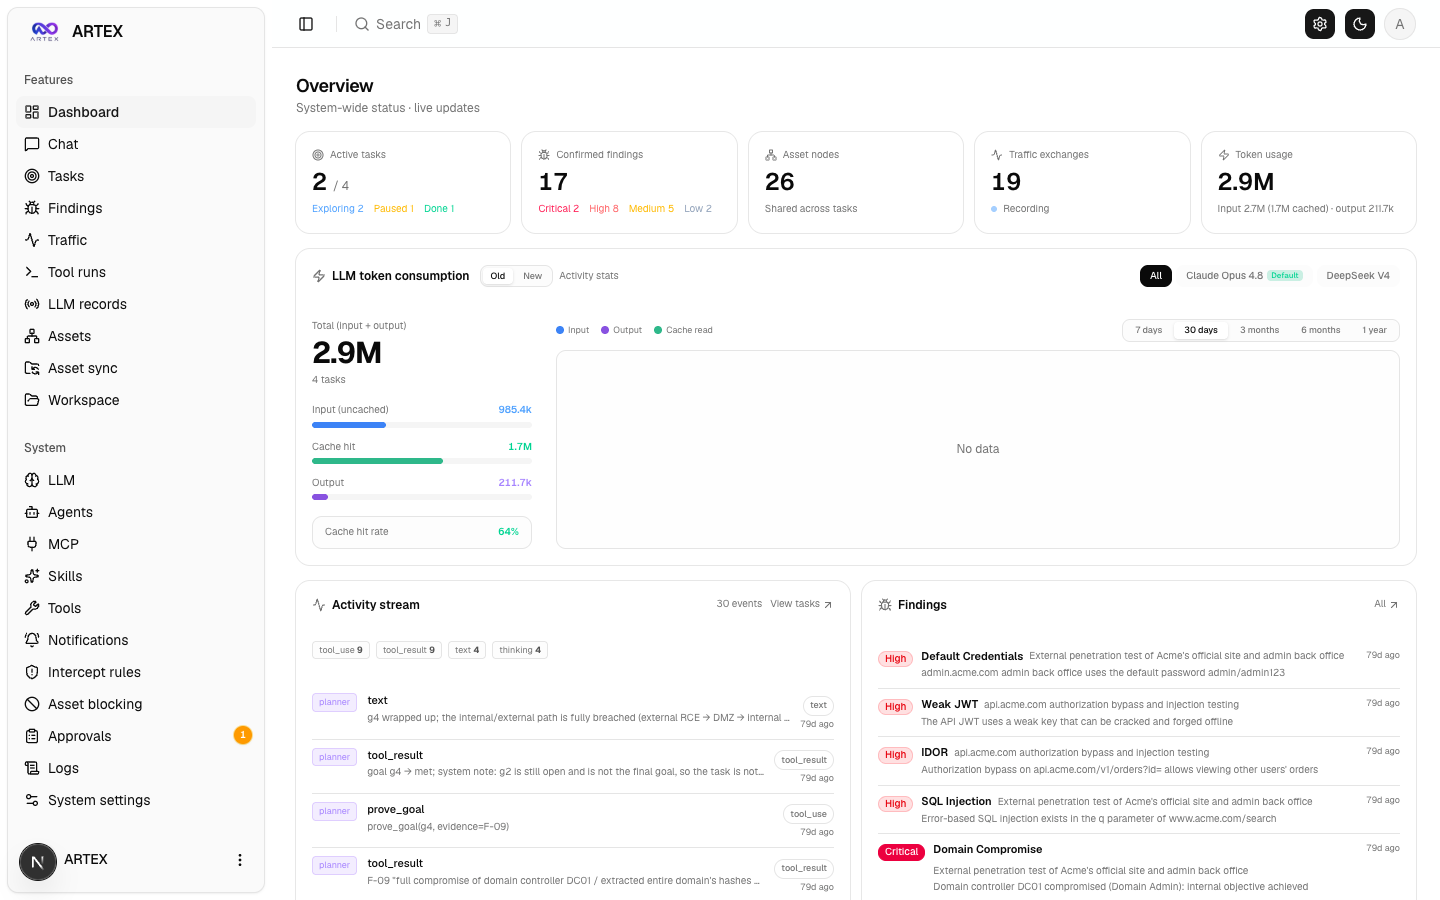Open the Chat page icon
This screenshot has height=900, width=1440.
pos(32,144)
